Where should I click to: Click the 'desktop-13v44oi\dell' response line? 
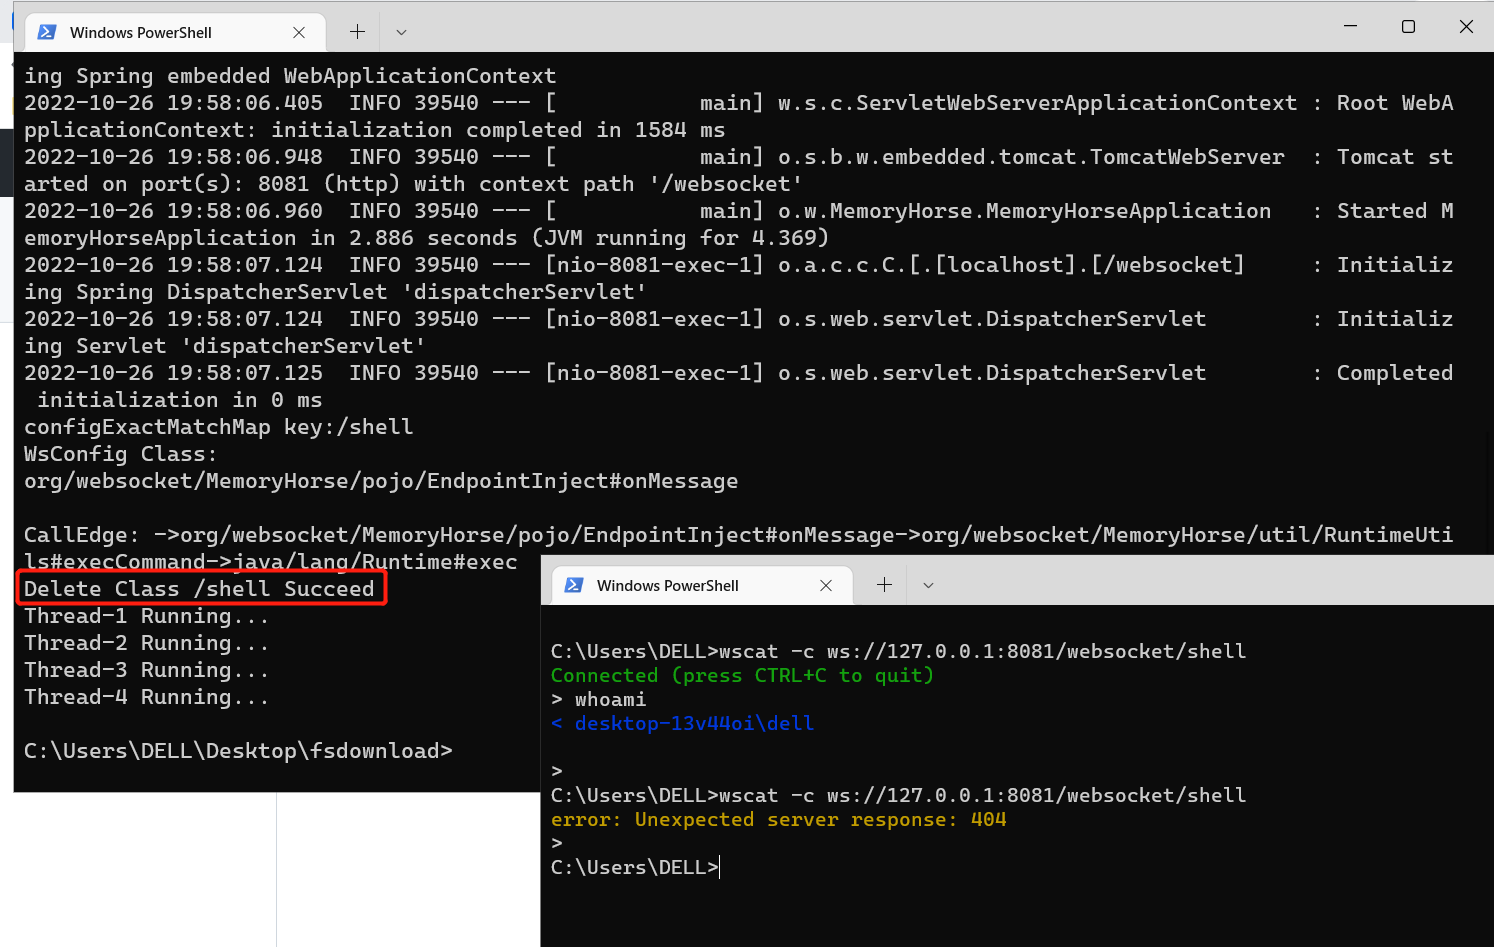(x=683, y=723)
